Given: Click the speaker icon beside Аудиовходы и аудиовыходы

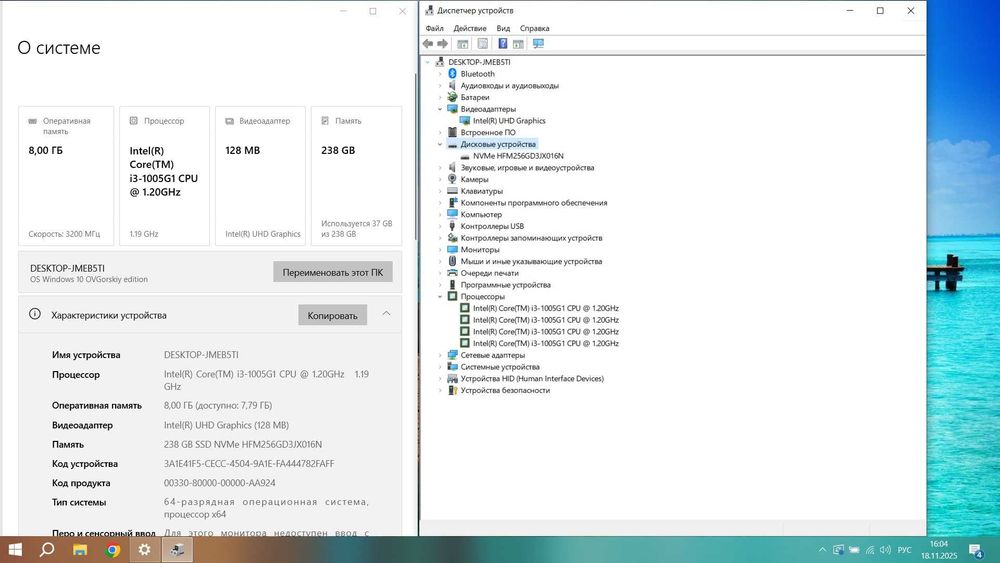Looking at the screenshot, I should click(x=452, y=85).
